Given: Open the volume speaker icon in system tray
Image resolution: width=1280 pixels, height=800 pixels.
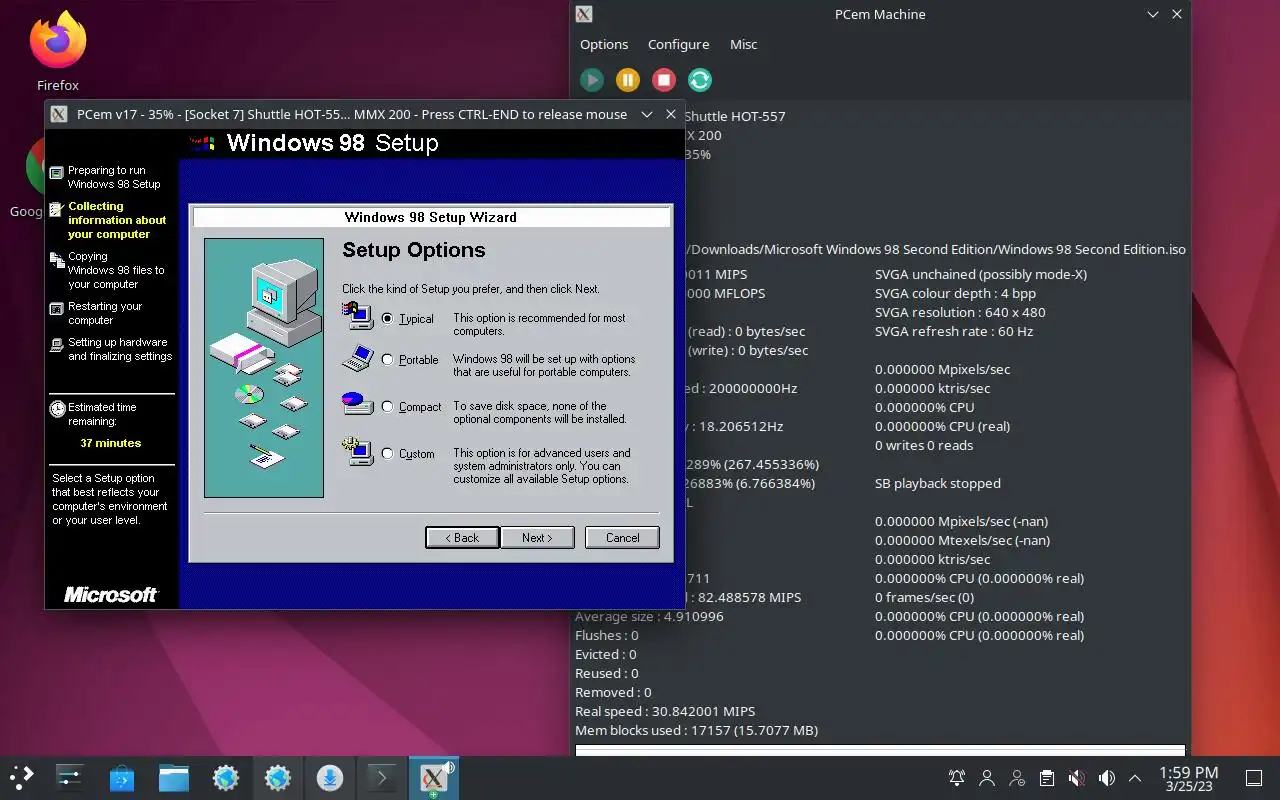Looking at the screenshot, I should tap(1106, 778).
